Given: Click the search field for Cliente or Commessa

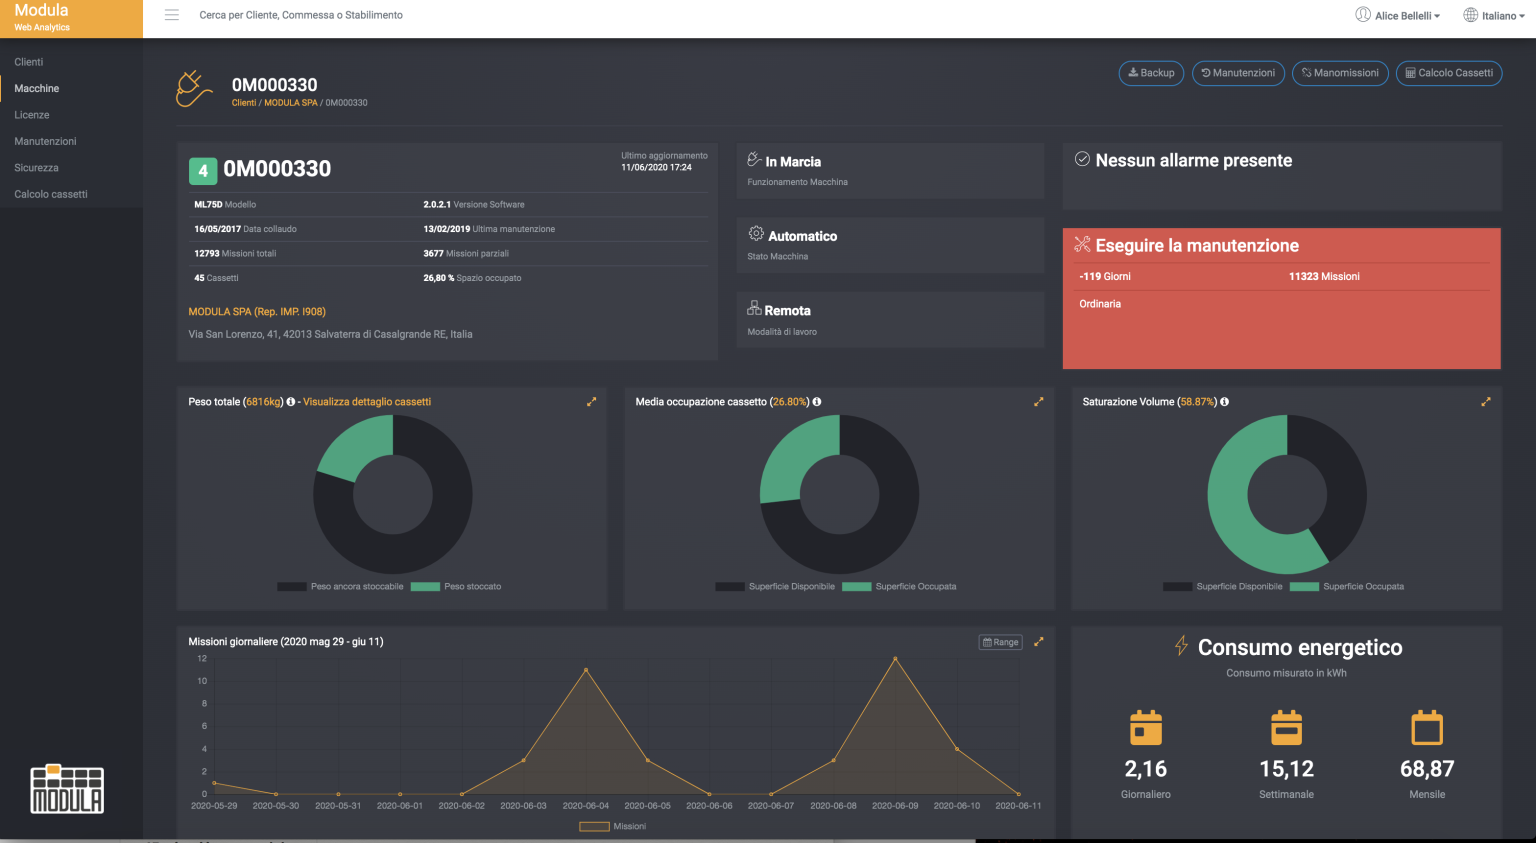Looking at the screenshot, I should pyautogui.click(x=300, y=15).
